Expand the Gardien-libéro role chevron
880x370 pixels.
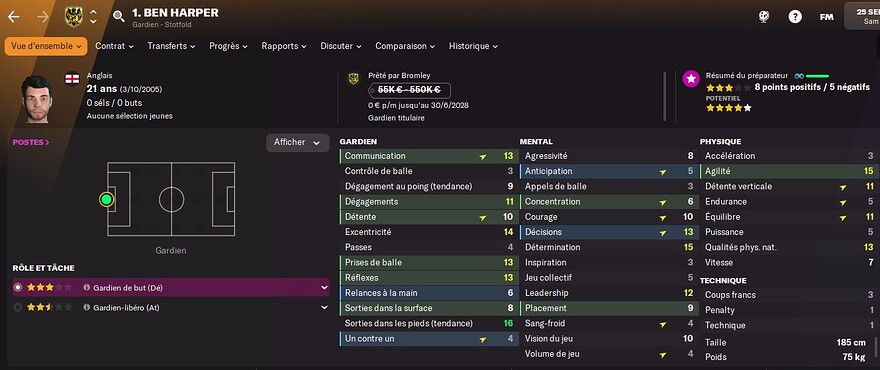click(324, 307)
